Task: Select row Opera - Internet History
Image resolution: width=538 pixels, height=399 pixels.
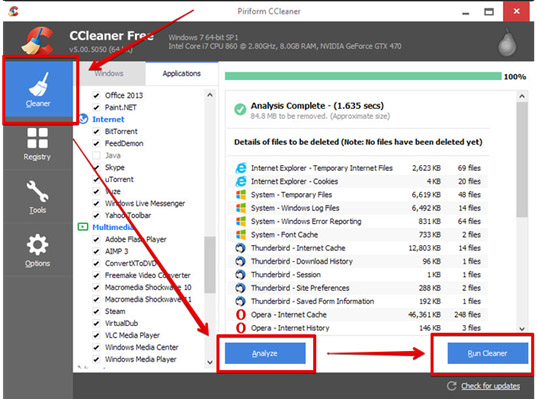Action: pos(359,328)
